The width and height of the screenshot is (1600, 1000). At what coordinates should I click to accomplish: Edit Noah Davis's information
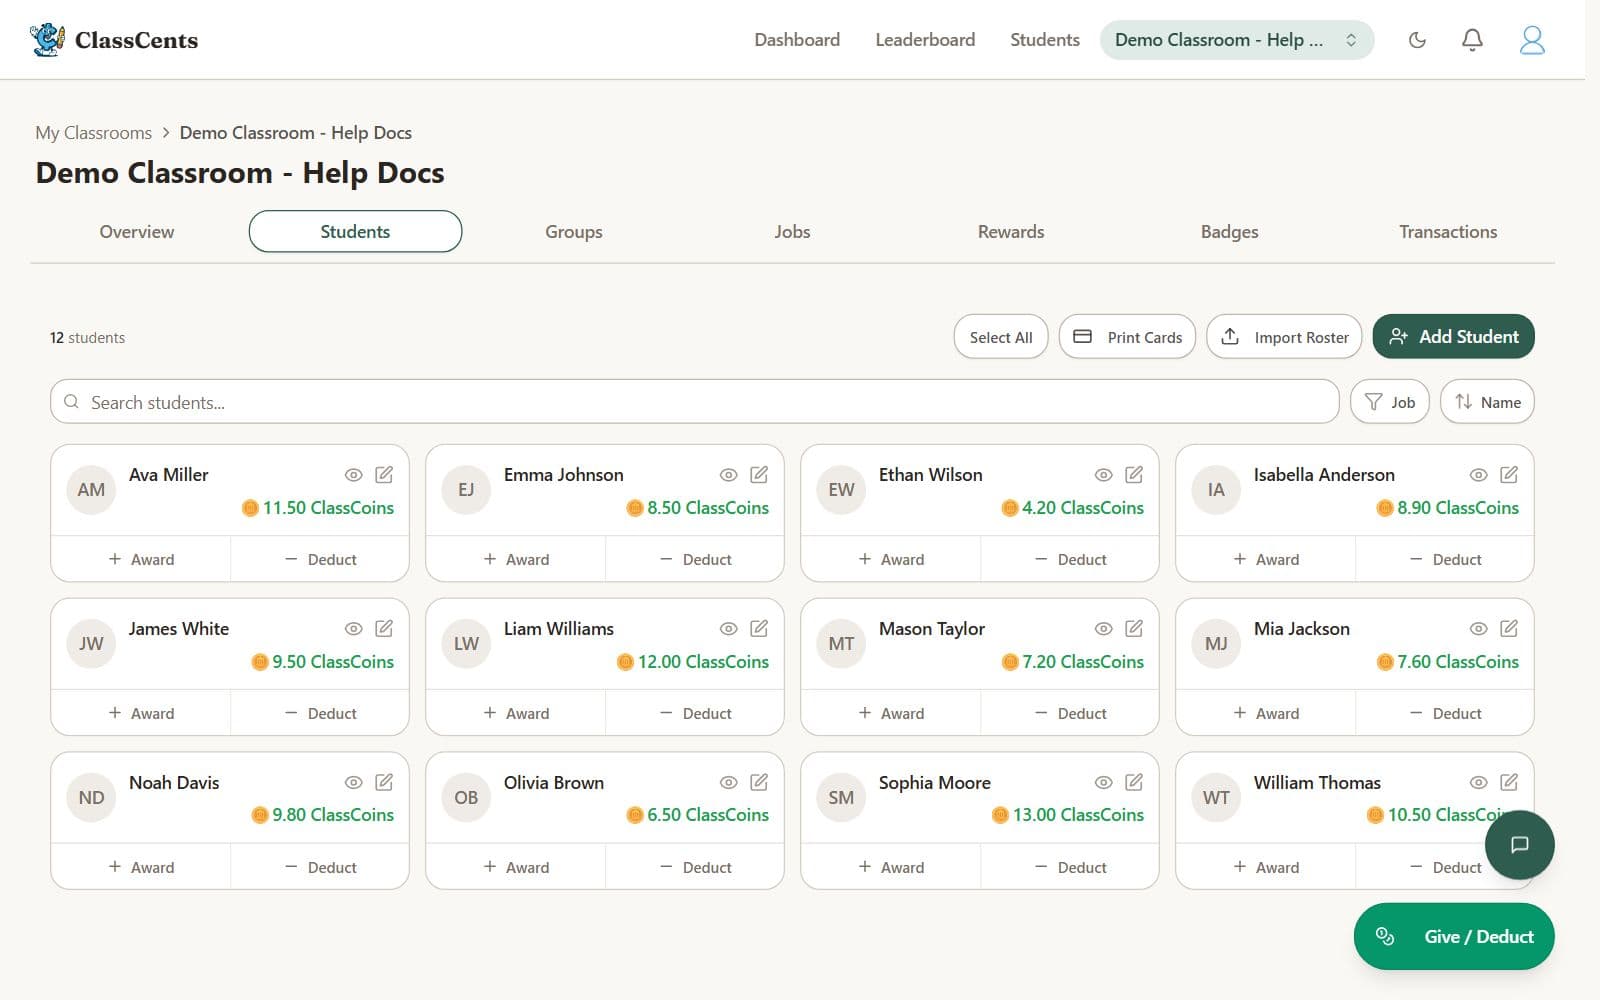click(384, 783)
